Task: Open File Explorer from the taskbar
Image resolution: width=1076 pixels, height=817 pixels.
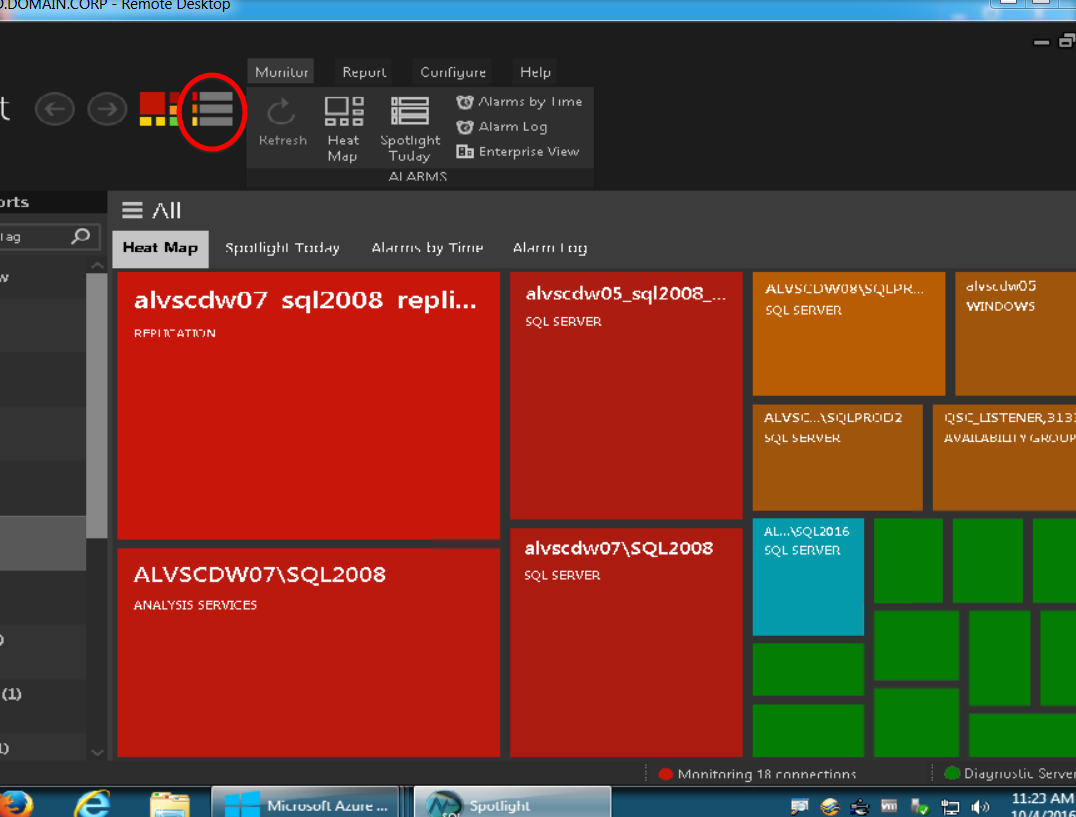Action: click(169, 805)
